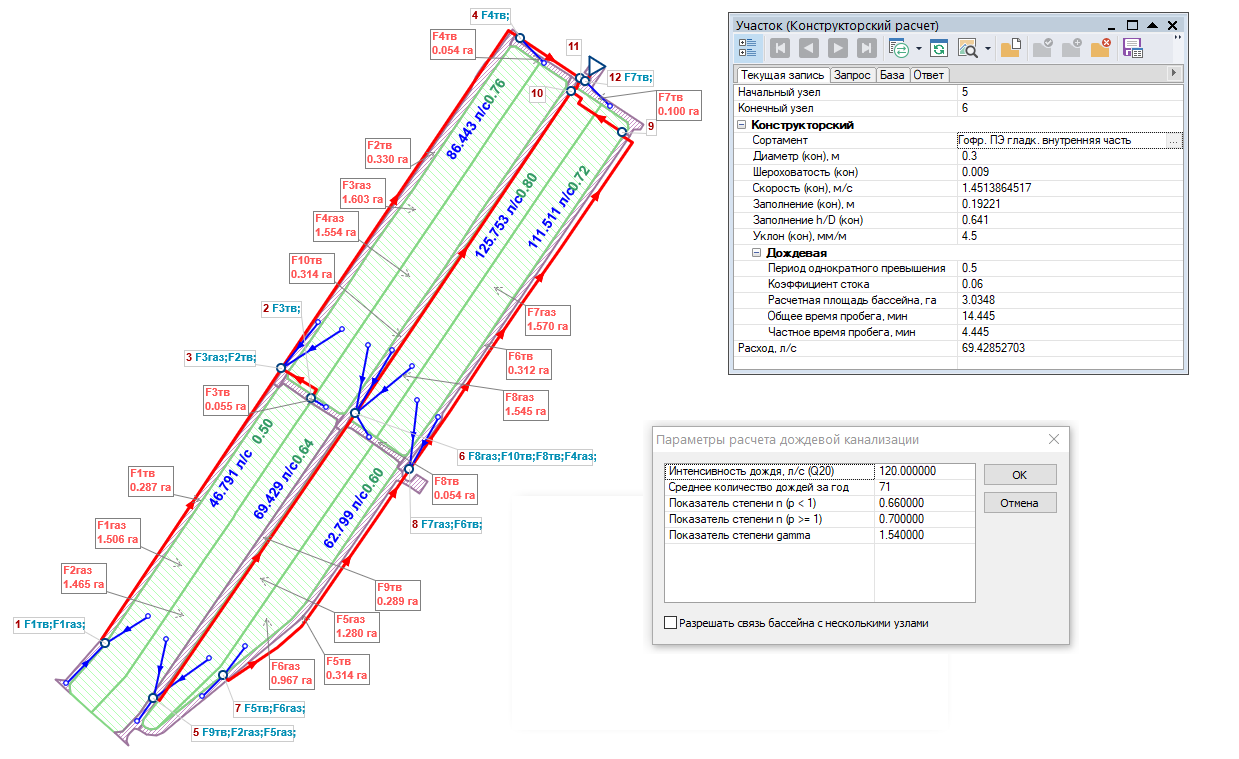Viewport: 1239px width, 759px height.
Task: Open dropdown arrow next to sync records icon
Action: click(918, 48)
